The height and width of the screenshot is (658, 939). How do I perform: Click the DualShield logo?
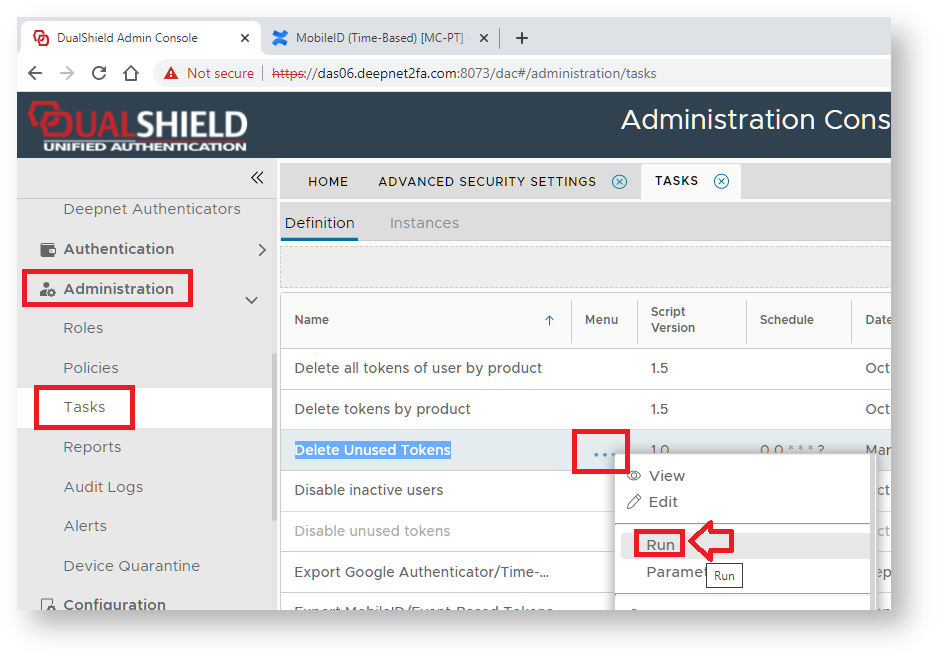coord(137,126)
